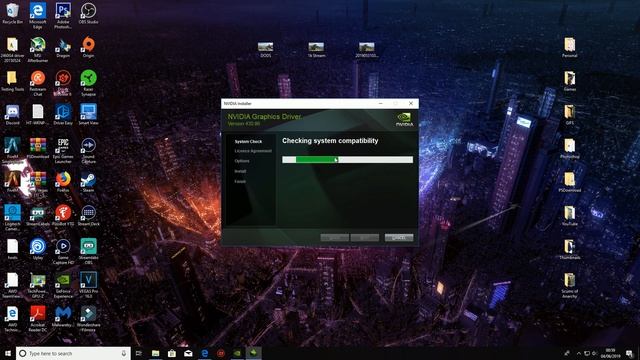Image resolution: width=640 pixels, height=360 pixels.
Task: Open the notification Action Center
Action: pos(630,353)
